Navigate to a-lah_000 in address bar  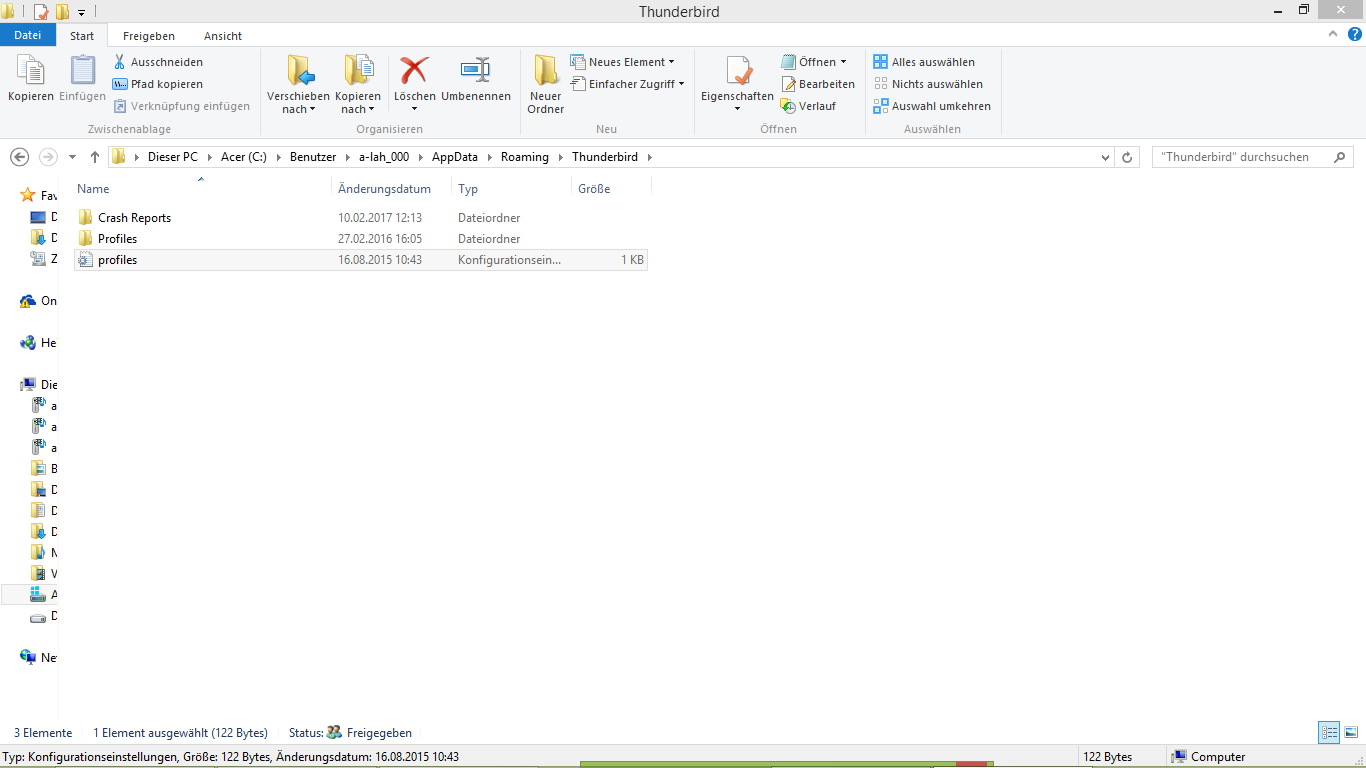pos(385,157)
